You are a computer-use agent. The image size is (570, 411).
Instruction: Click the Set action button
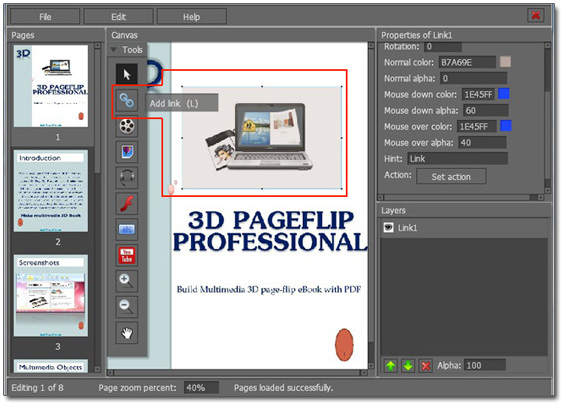pos(451,177)
